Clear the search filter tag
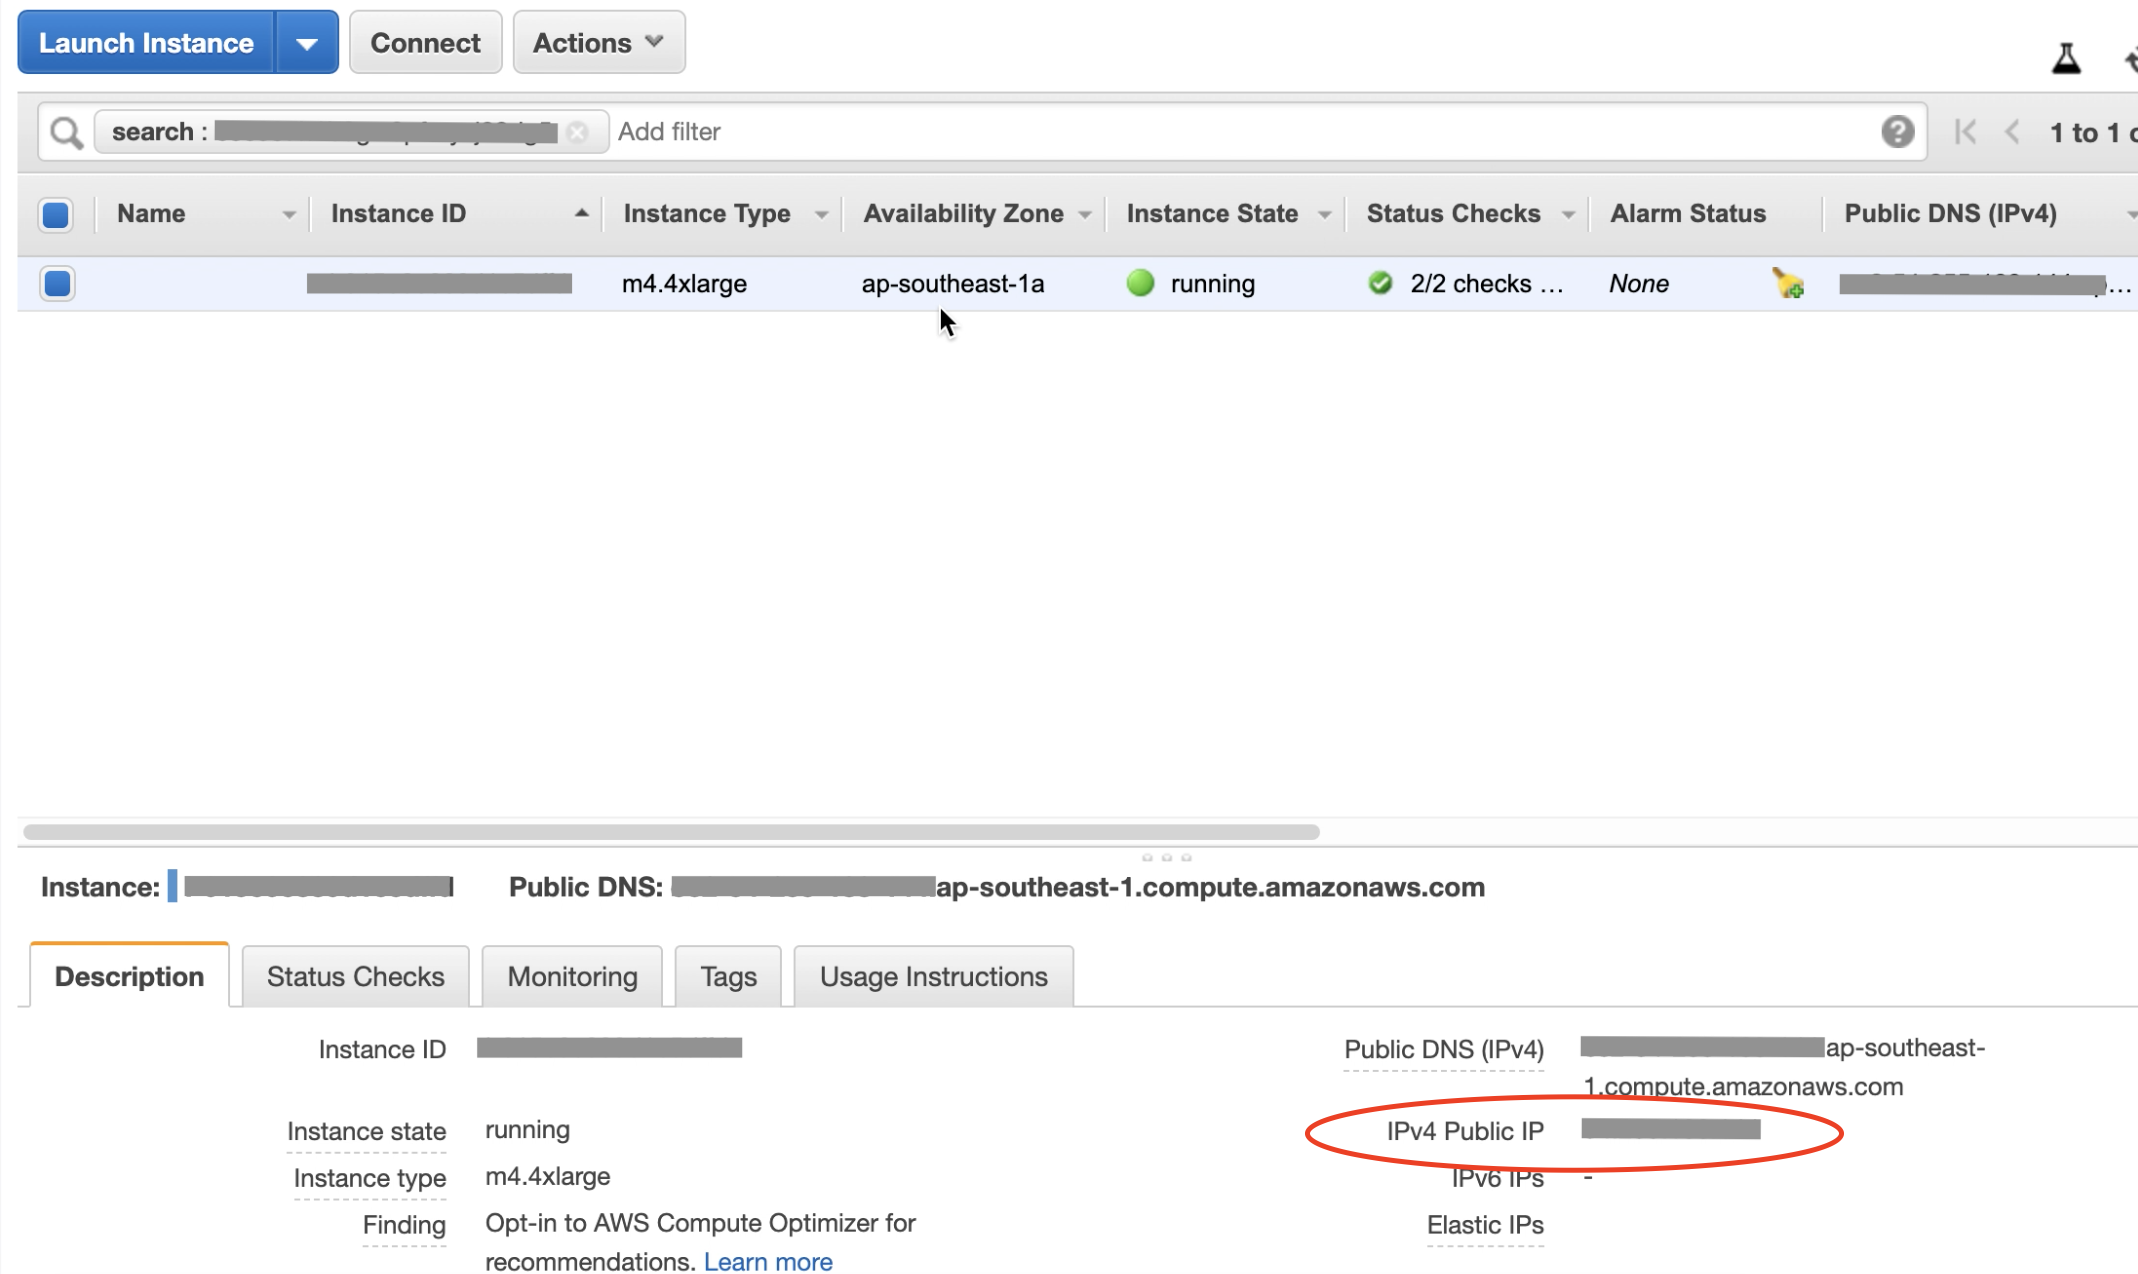Viewport: 2138px width, 1274px height. click(577, 132)
